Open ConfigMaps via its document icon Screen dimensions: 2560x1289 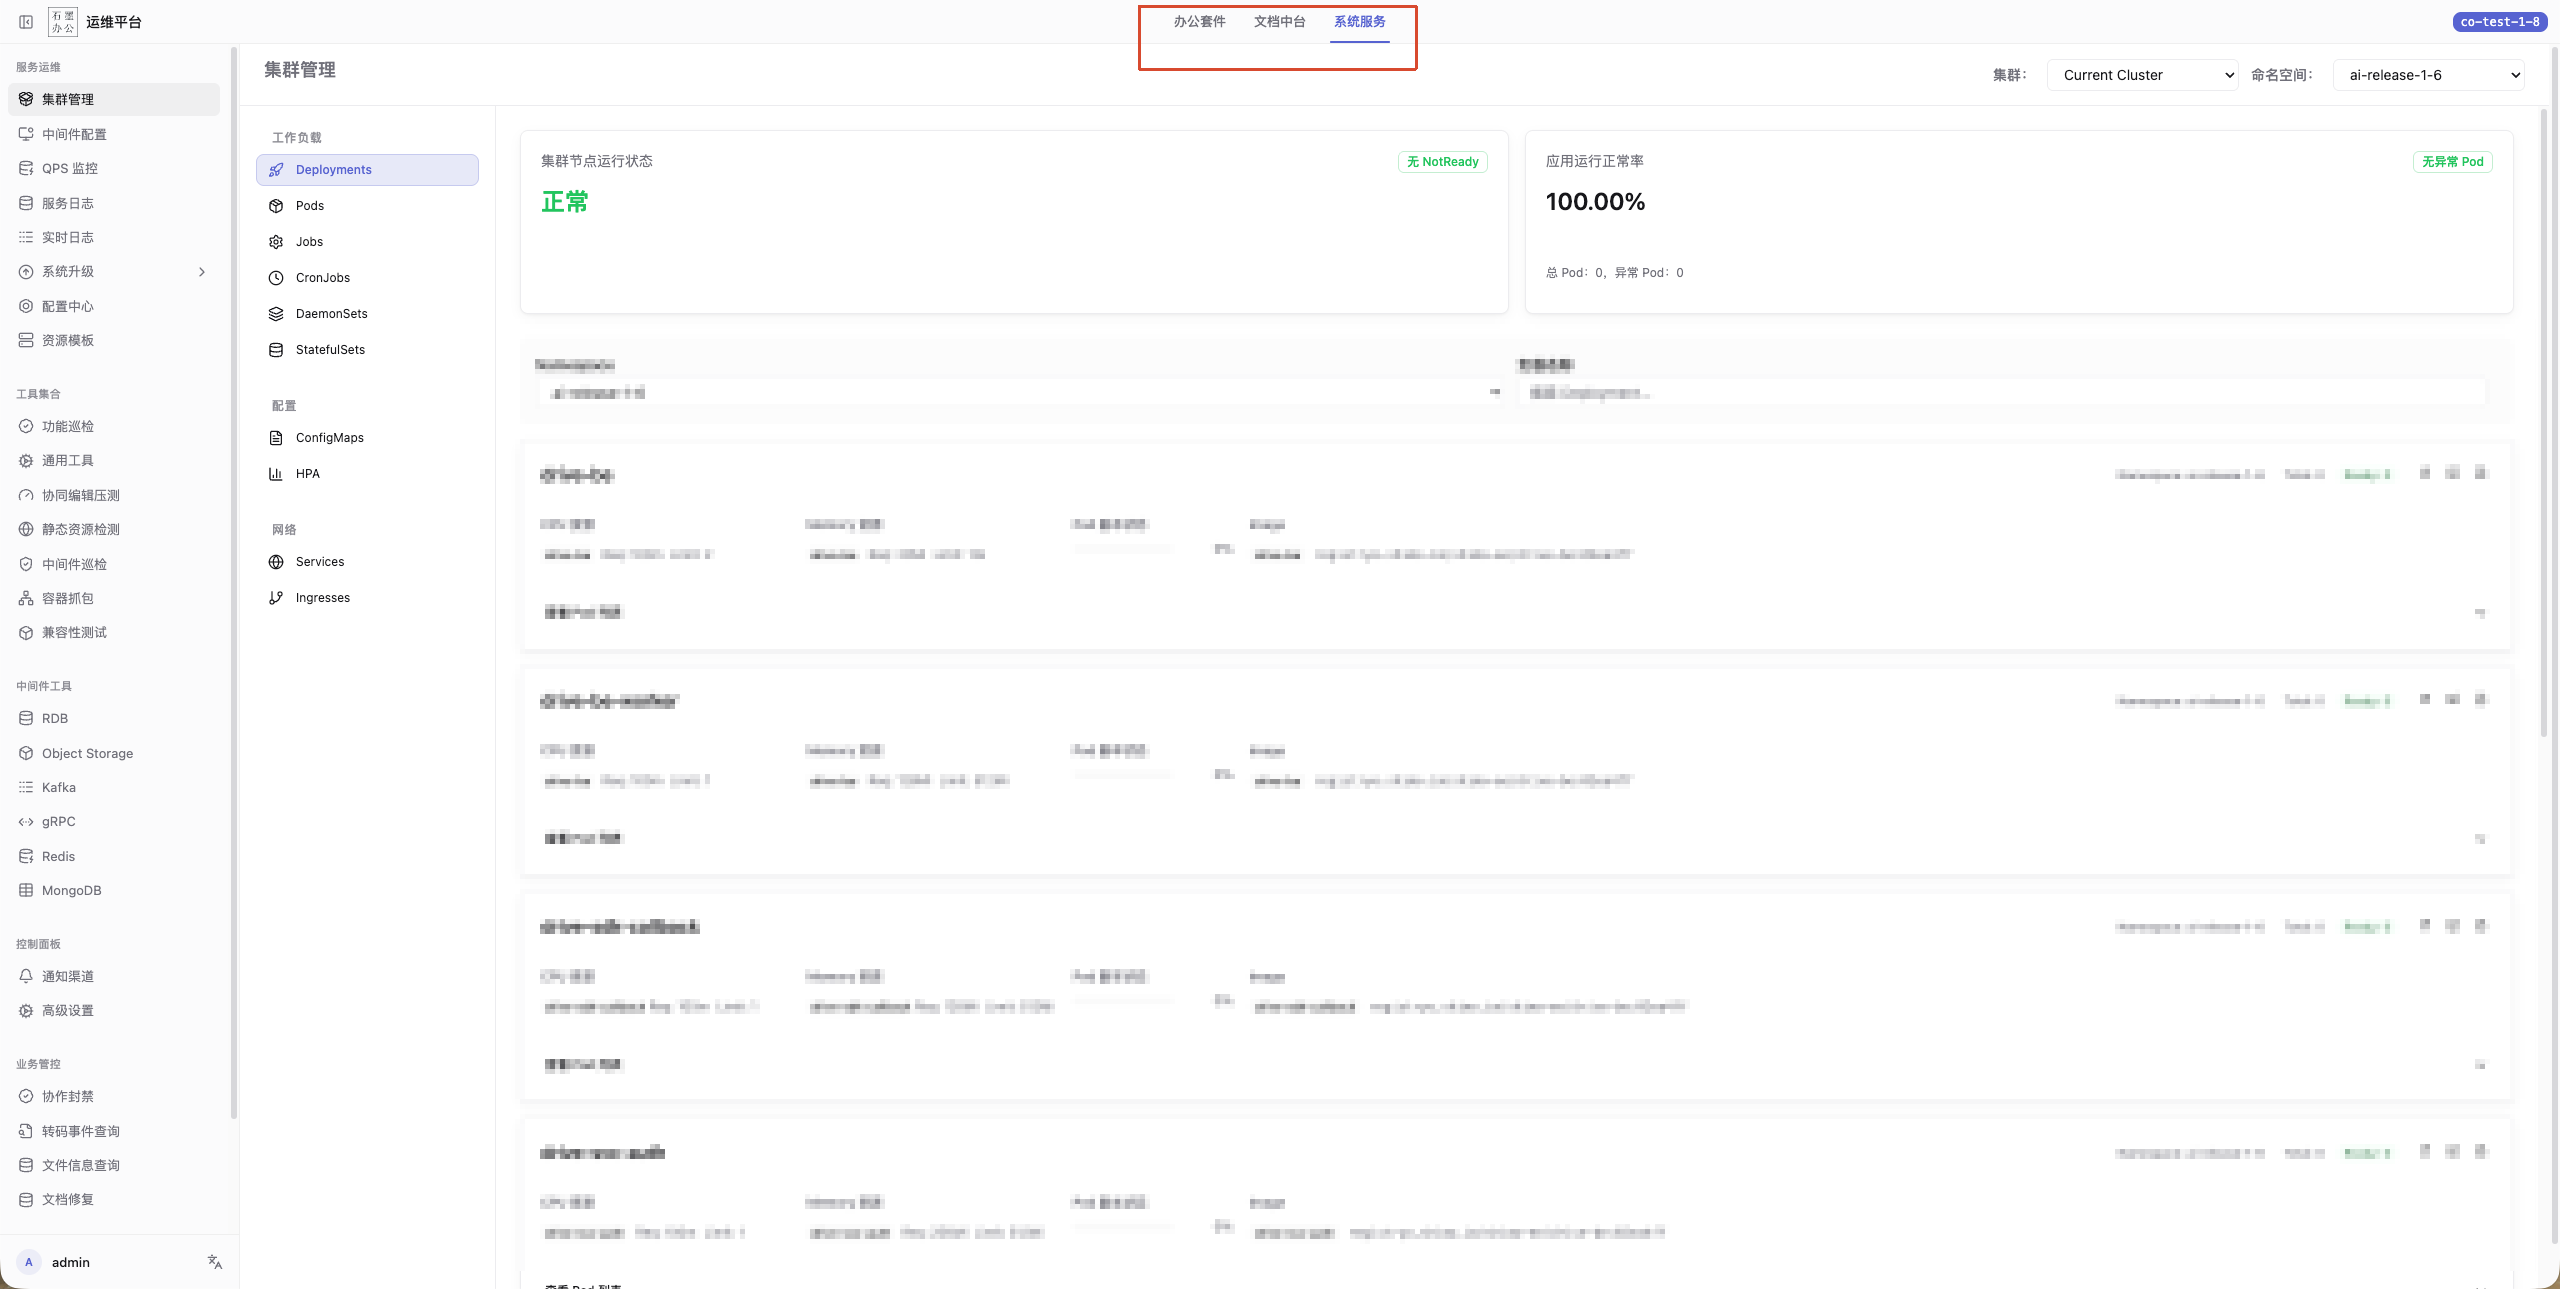click(x=276, y=438)
